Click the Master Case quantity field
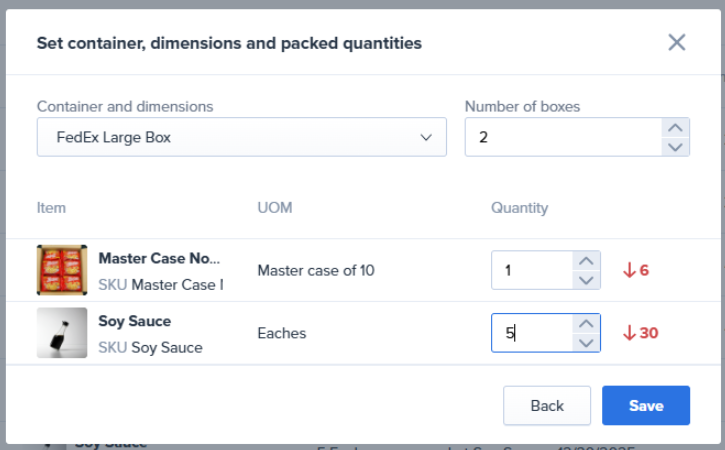 532,270
